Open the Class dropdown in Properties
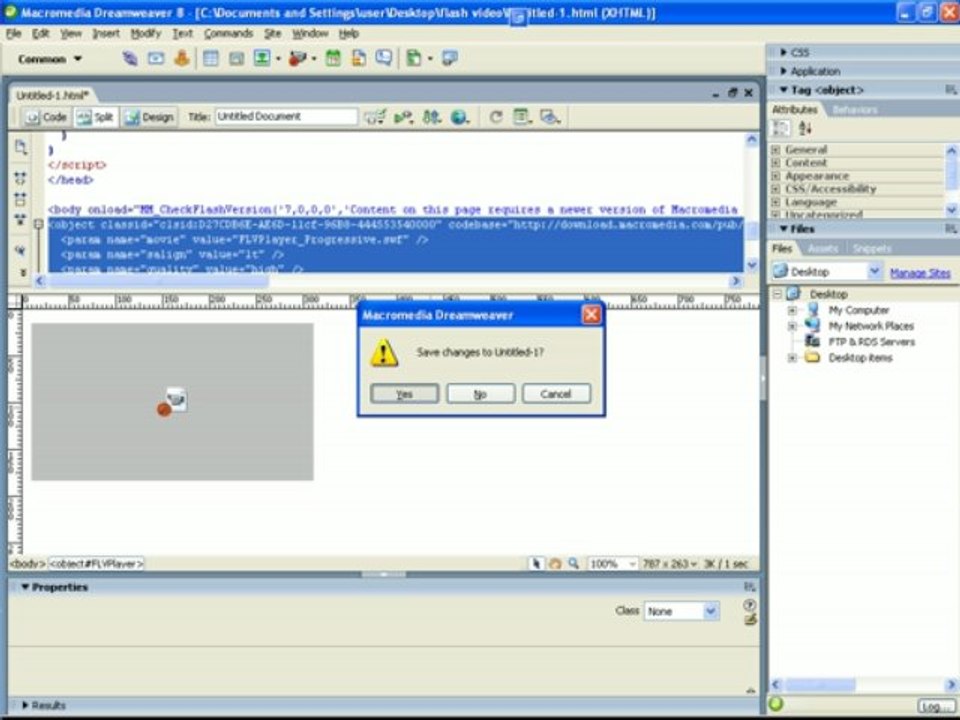Viewport: 960px width, 720px height. tap(710, 611)
